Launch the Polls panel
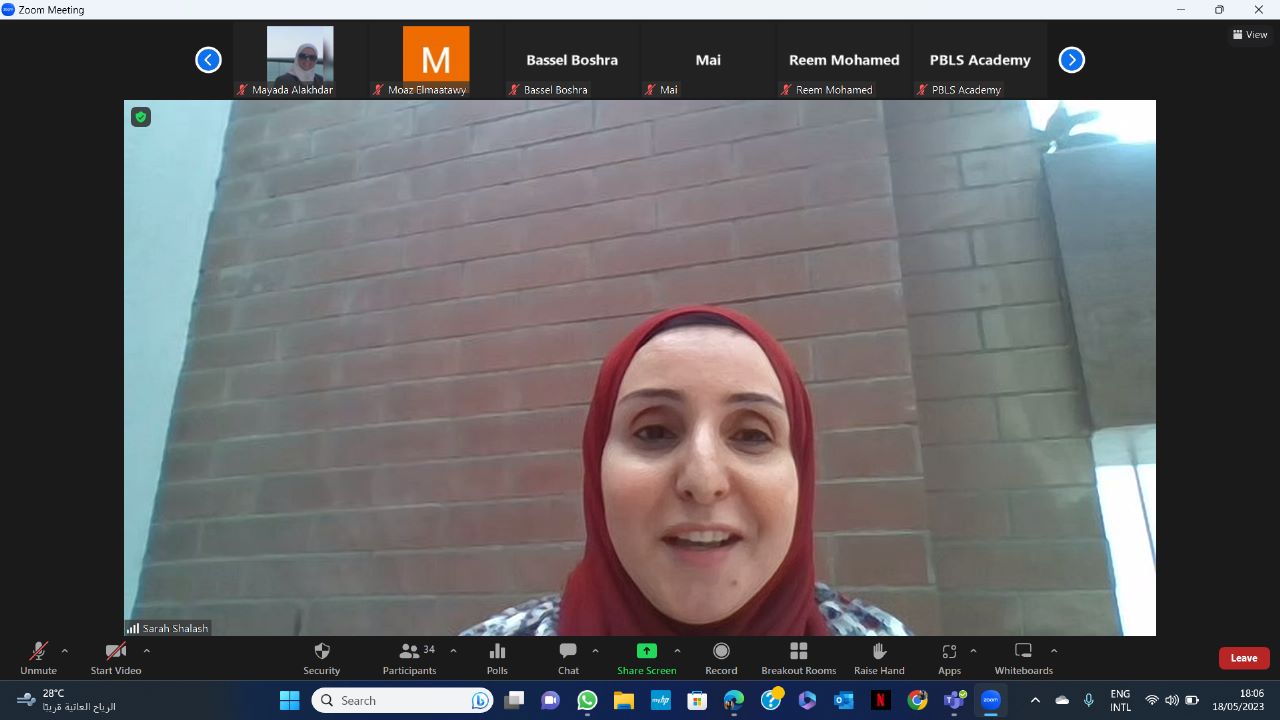1280x720 pixels. (x=497, y=658)
